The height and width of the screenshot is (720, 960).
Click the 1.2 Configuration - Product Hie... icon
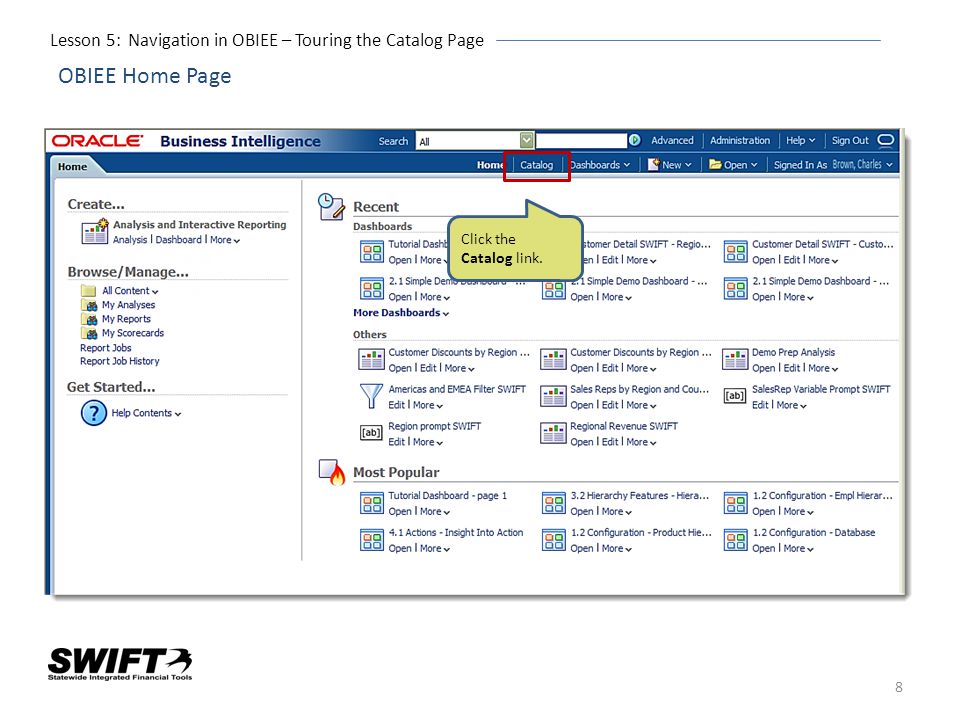click(553, 540)
